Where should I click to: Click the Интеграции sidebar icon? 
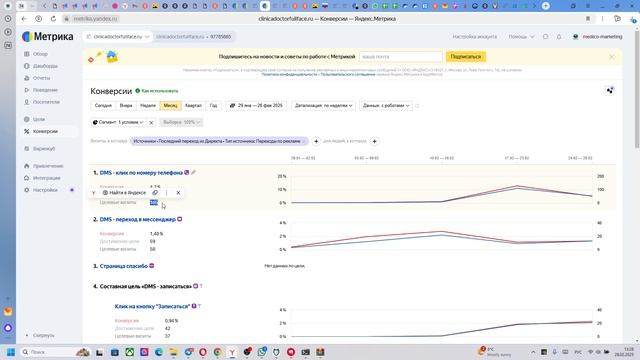click(x=27, y=178)
